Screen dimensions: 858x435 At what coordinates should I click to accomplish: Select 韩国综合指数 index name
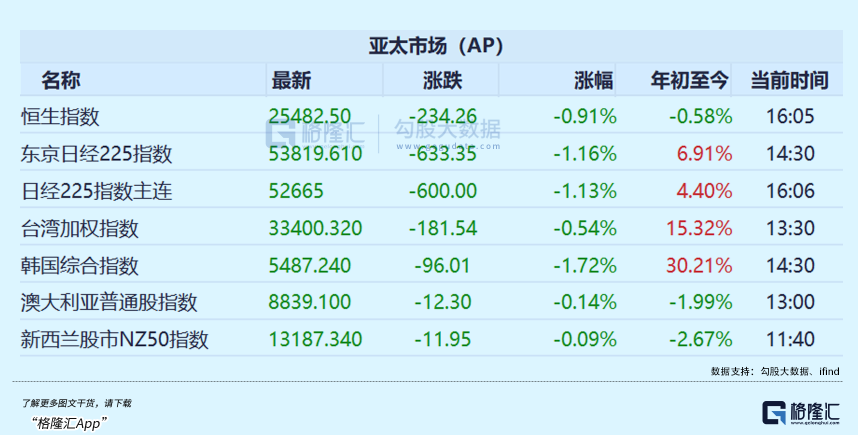tap(80, 265)
